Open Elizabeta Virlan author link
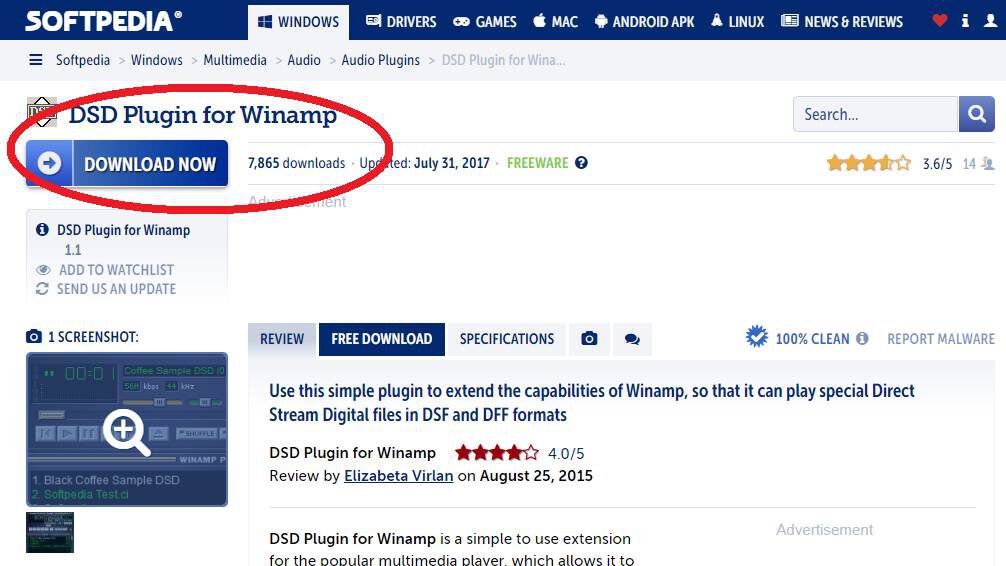Viewport: 1006px width, 566px height. (x=398, y=476)
